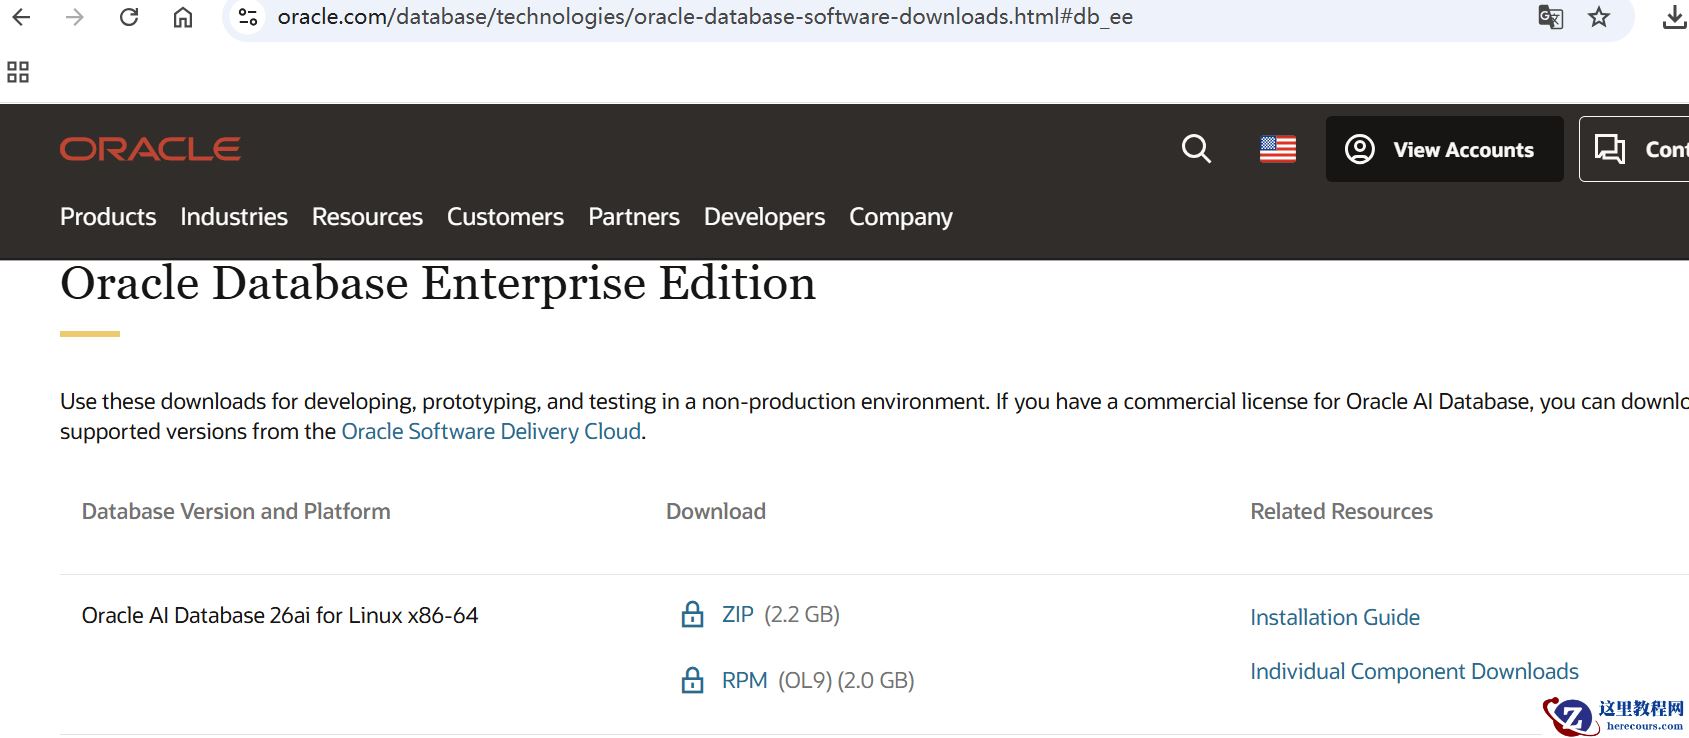Open the apps grid icon
This screenshot has height=738, width=1689.
point(18,72)
